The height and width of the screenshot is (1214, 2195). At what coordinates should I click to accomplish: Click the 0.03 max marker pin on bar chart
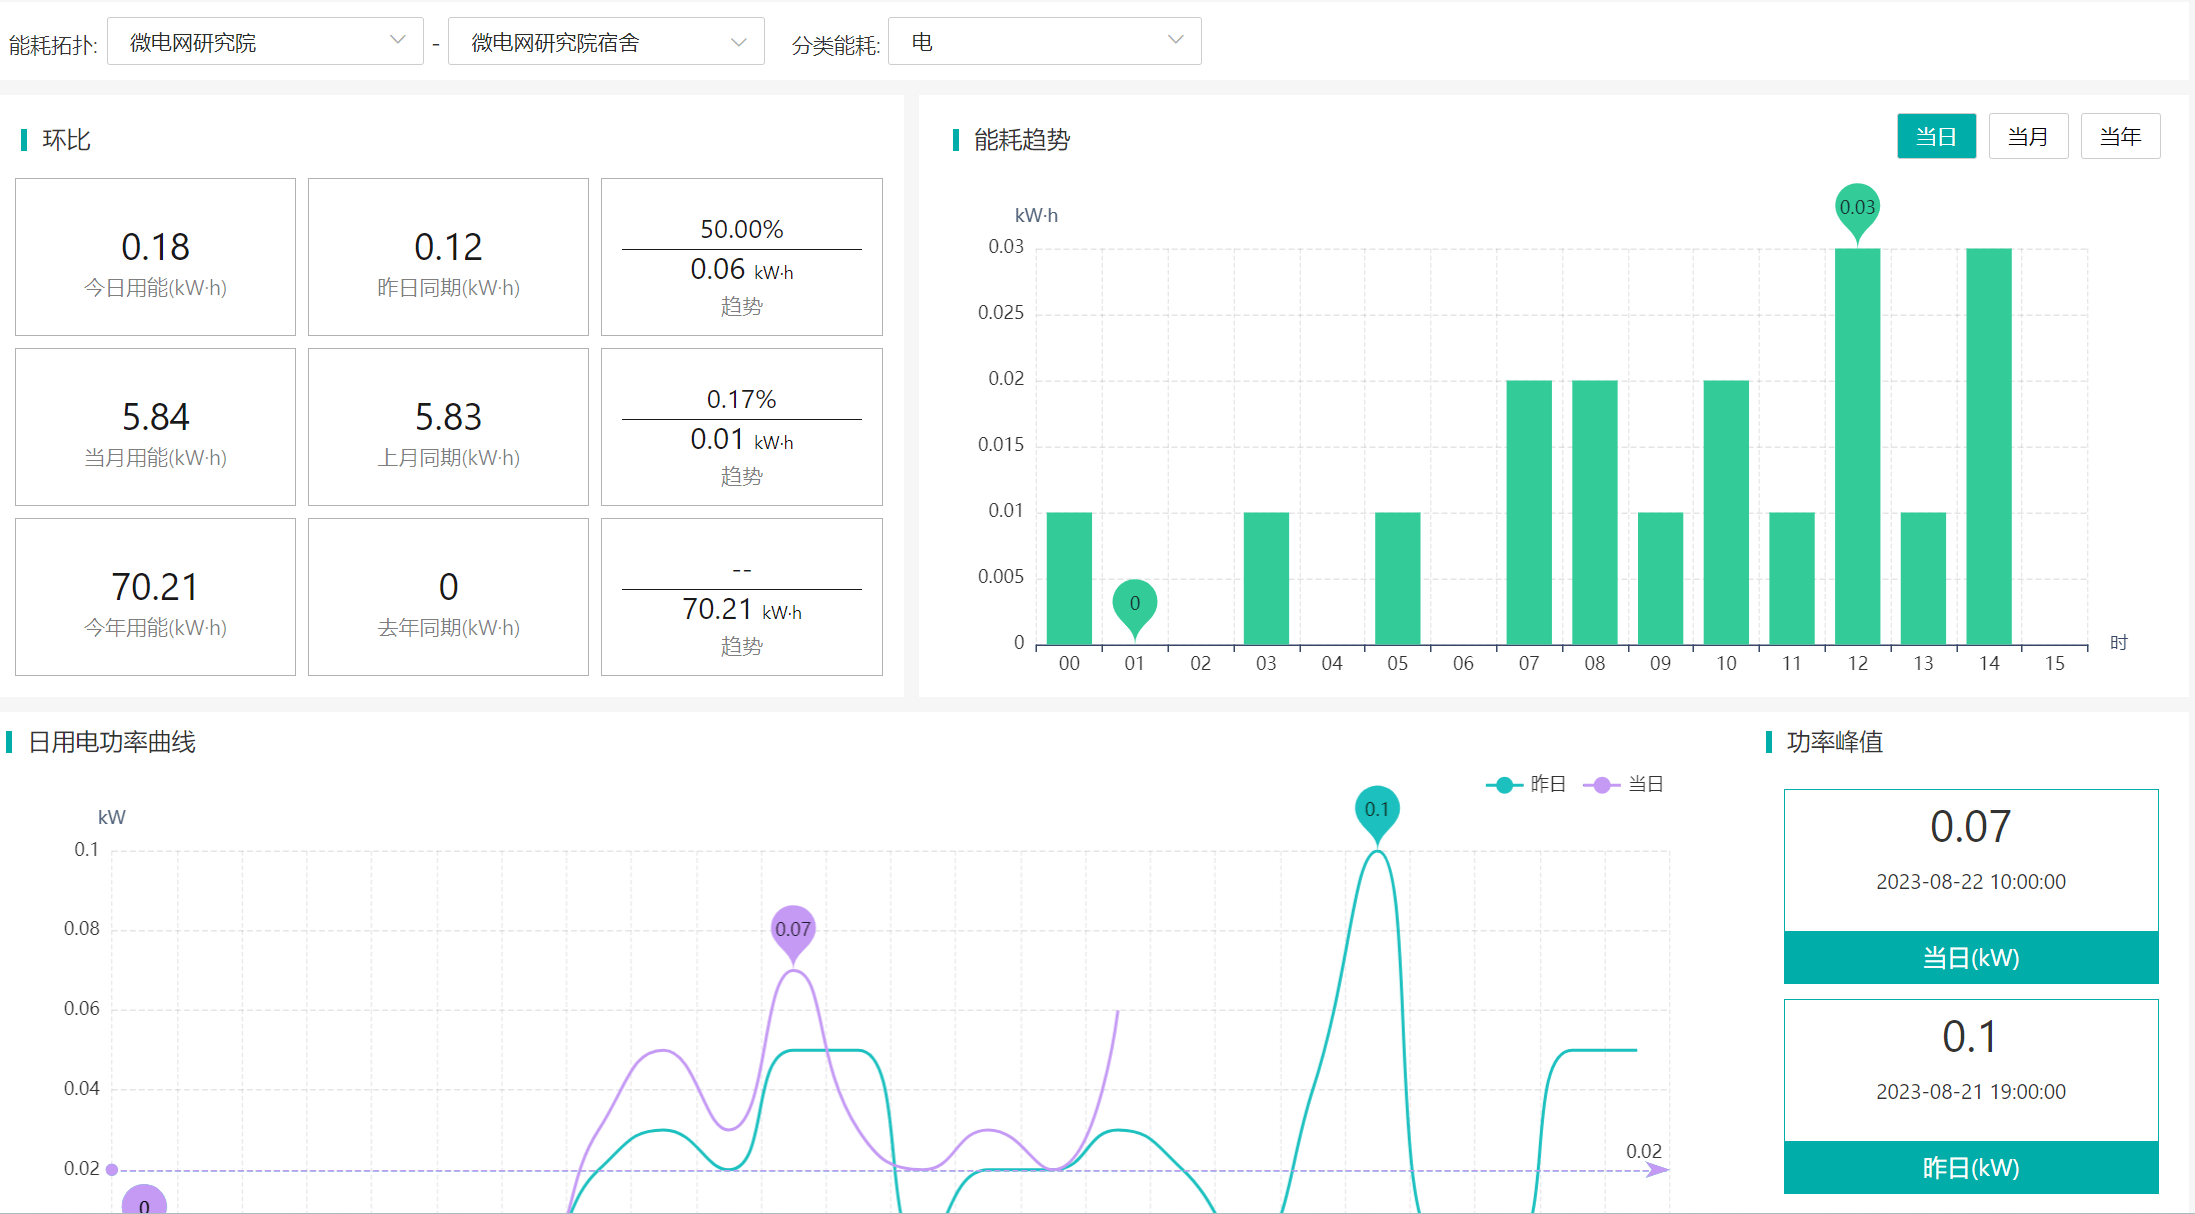pos(1857,207)
